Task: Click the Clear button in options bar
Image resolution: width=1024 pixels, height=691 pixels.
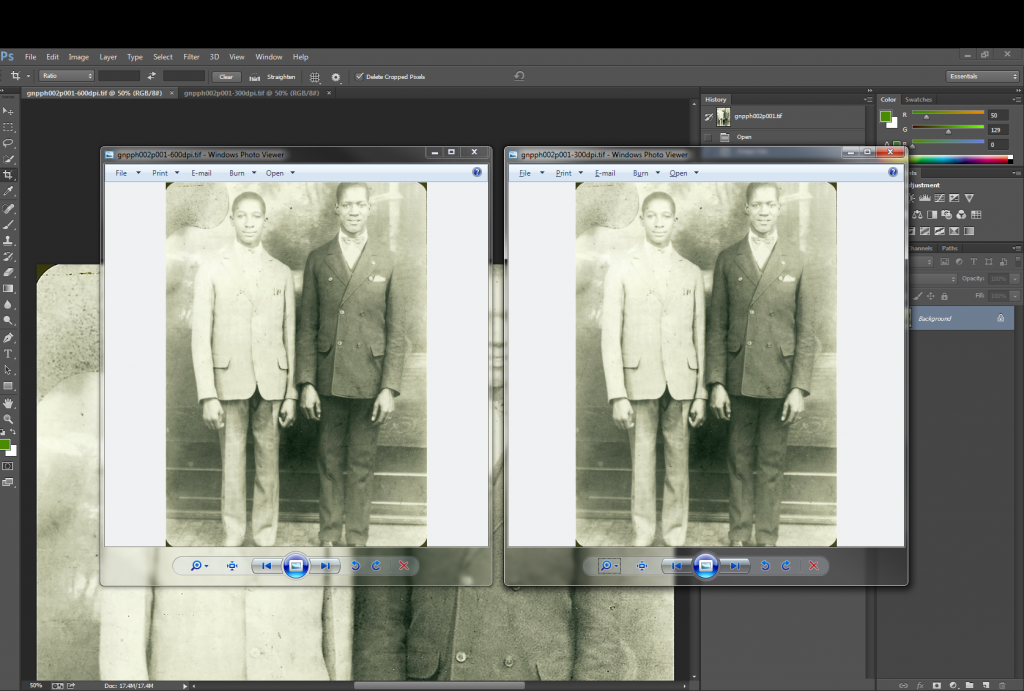Action: 226,77
